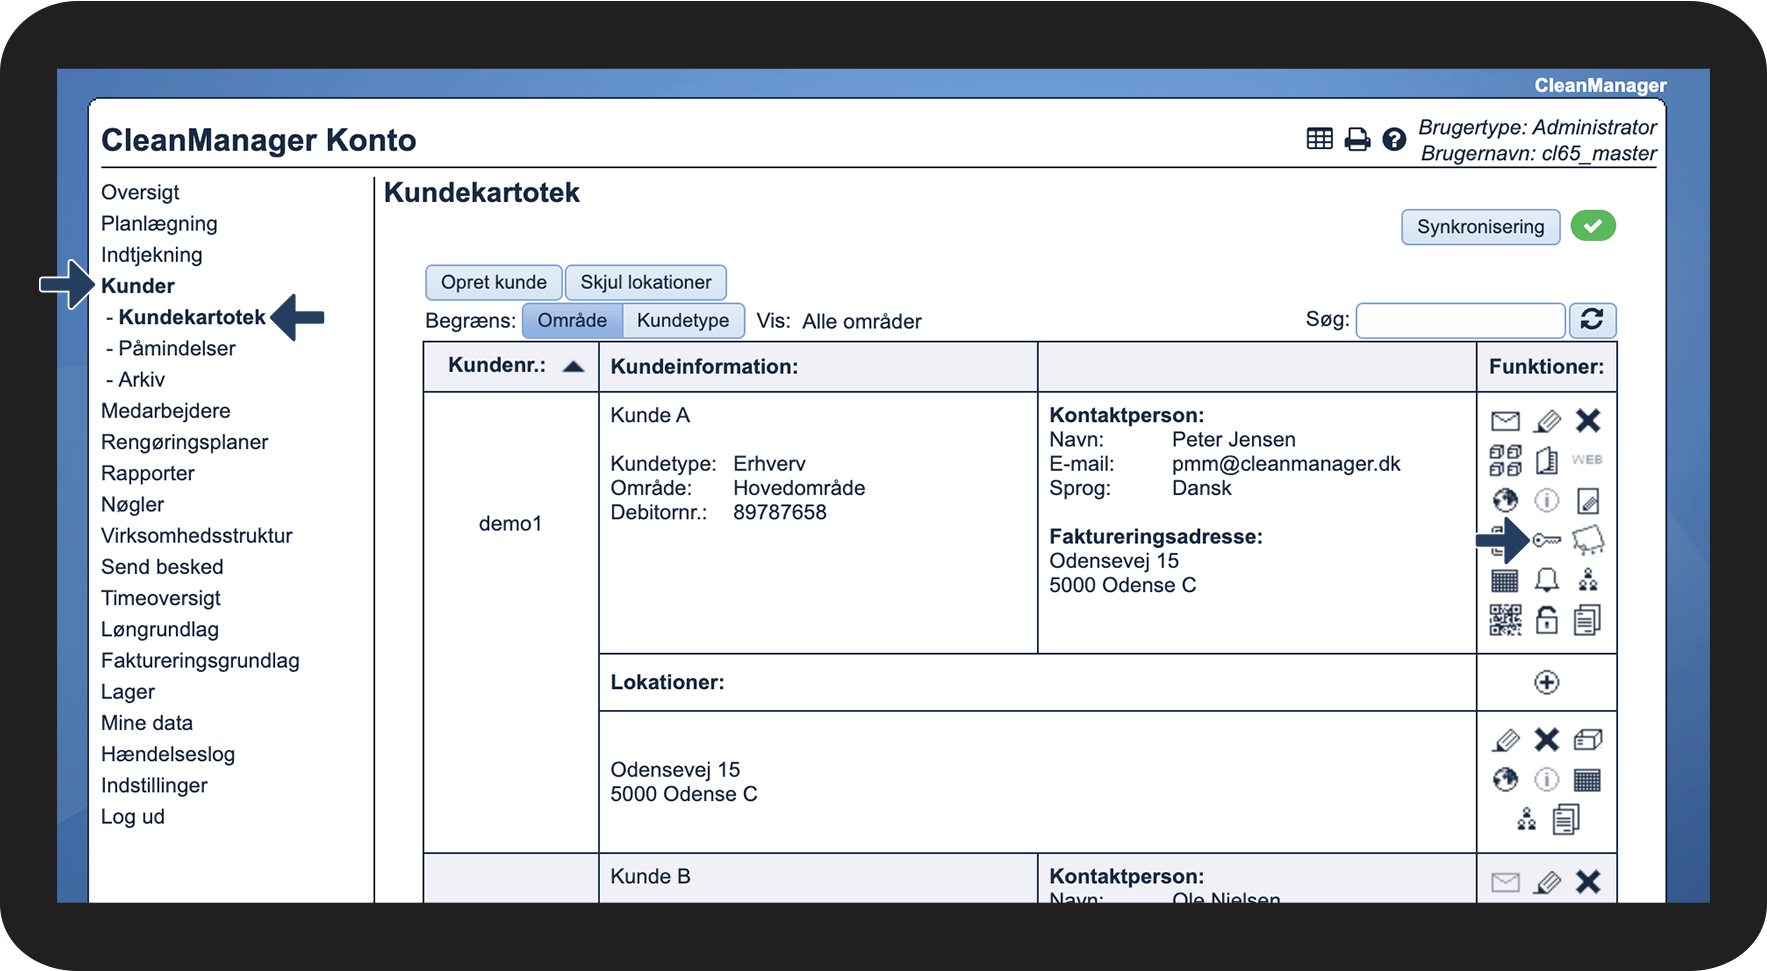Click the table grid icon in the header
This screenshot has height=971, width=1767.
point(1319,139)
